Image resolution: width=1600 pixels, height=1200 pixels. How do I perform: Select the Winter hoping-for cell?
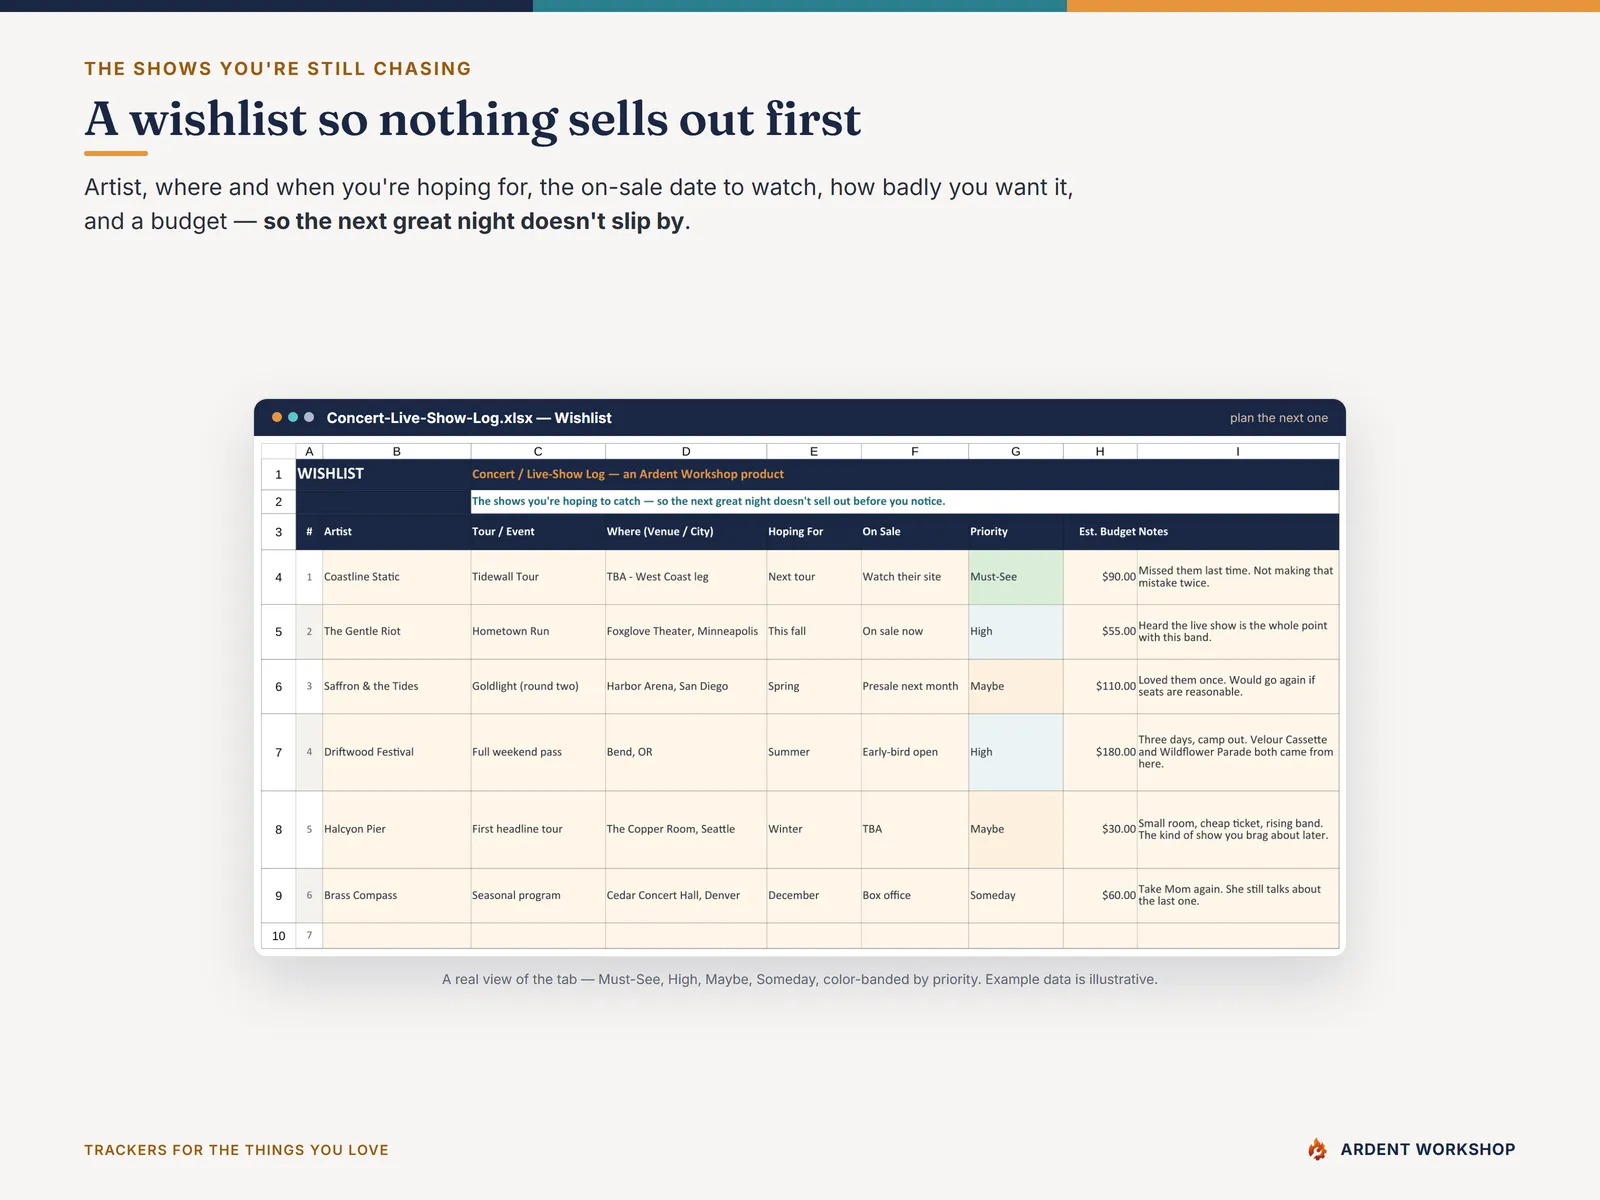814,829
